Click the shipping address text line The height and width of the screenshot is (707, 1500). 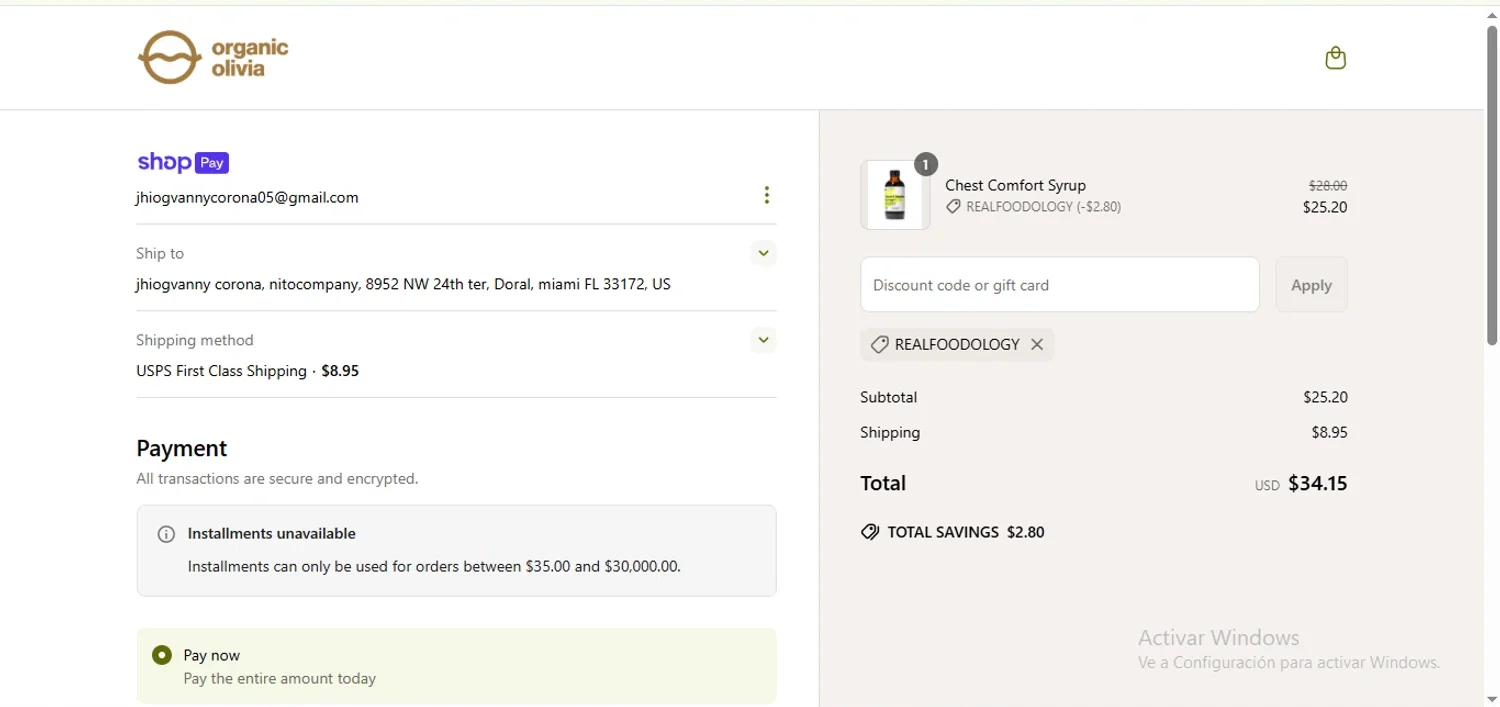[x=403, y=284]
